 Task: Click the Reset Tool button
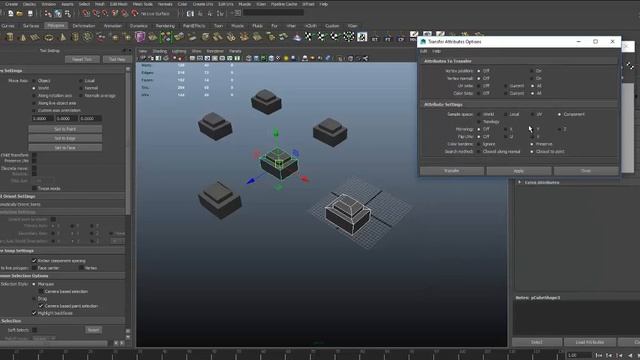[82, 60]
